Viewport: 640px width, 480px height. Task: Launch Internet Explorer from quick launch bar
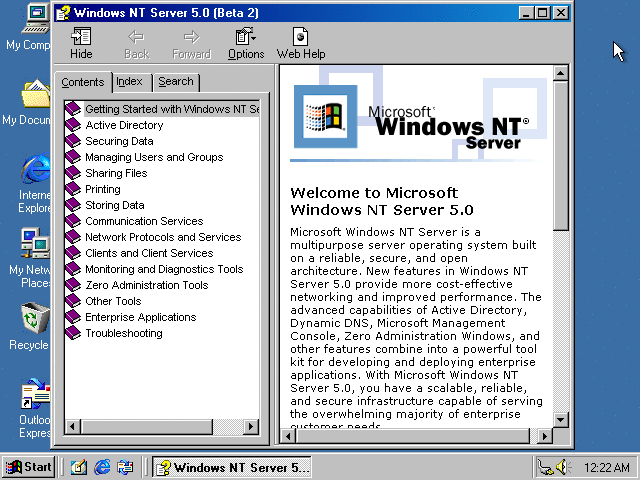102,467
